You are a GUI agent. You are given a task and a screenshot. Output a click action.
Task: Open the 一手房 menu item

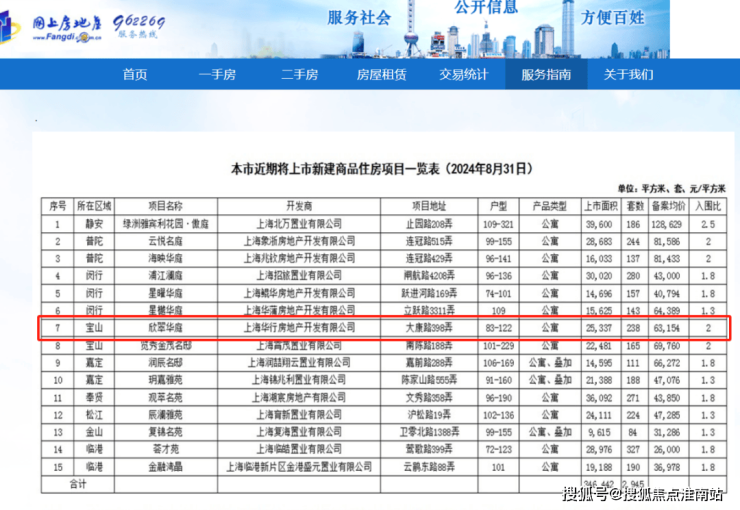[217, 75]
